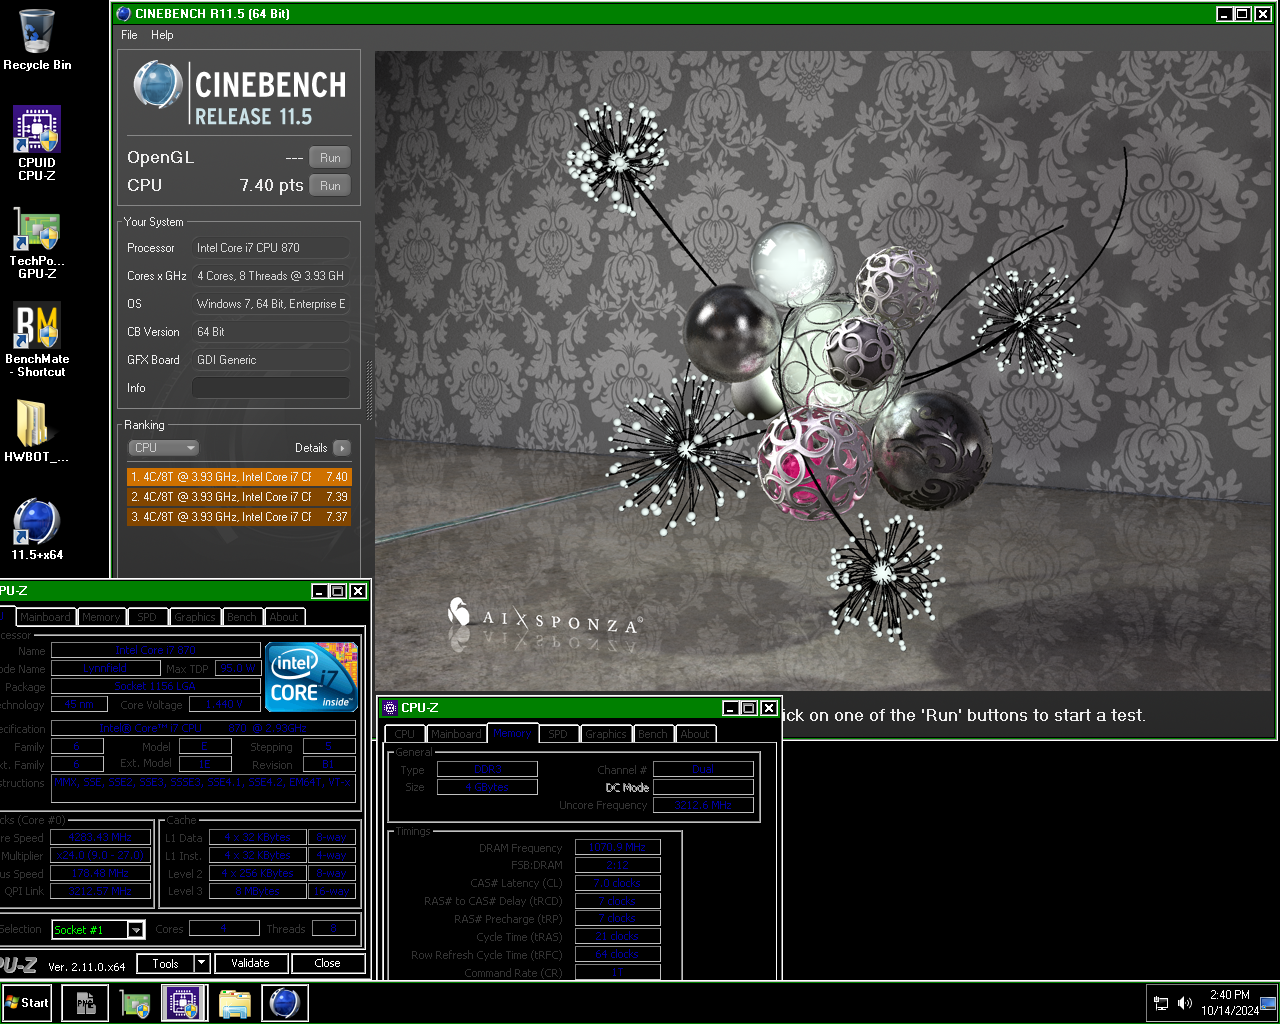Click the CPU-Z Memory window title icon
This screenshot has width=1280, height=1024.
390,708
